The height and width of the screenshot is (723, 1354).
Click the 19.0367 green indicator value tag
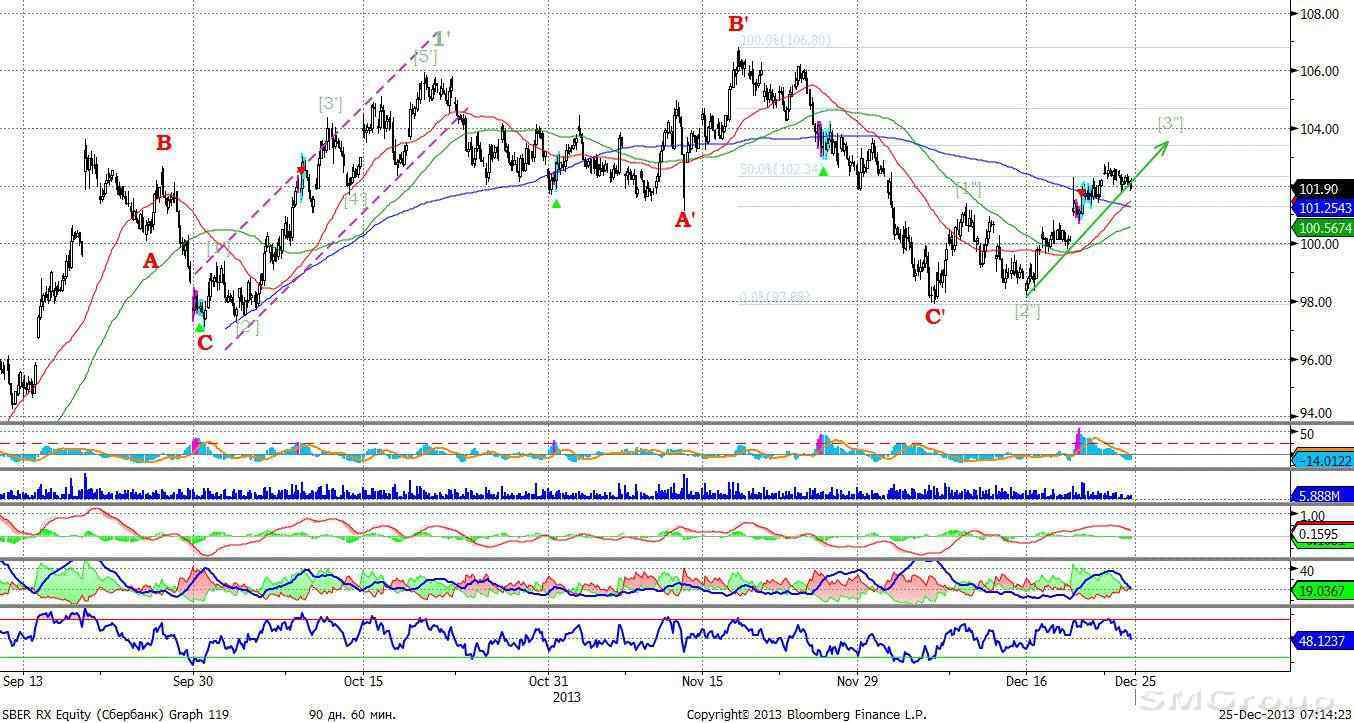point(1321,591)
